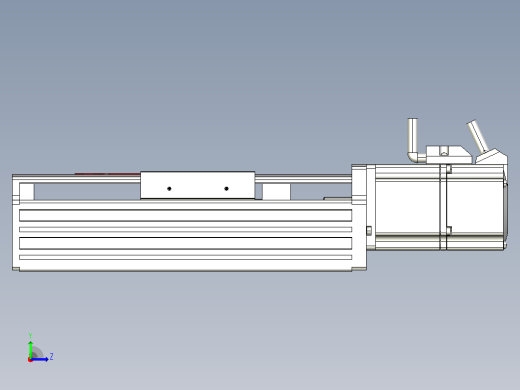Select the connector housing on top of the motor
Viewport: 520px width, 390px height.
(x=449, y=155)
